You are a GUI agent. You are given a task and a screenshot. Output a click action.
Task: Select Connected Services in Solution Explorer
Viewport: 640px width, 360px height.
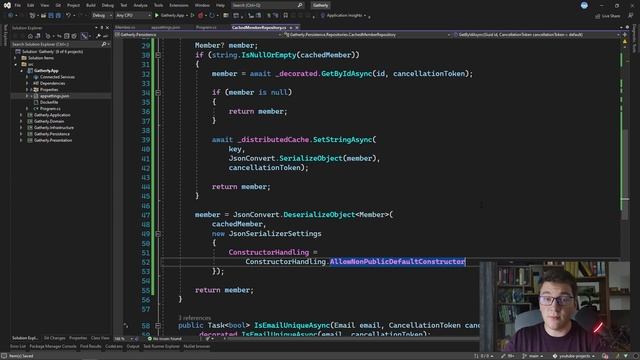tap(57, 77)
